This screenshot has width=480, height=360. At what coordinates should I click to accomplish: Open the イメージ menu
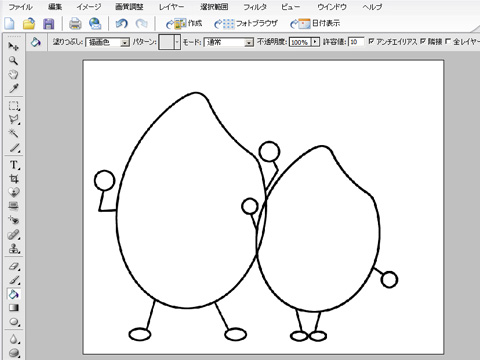pyautogui.click(x=89, y=7)
